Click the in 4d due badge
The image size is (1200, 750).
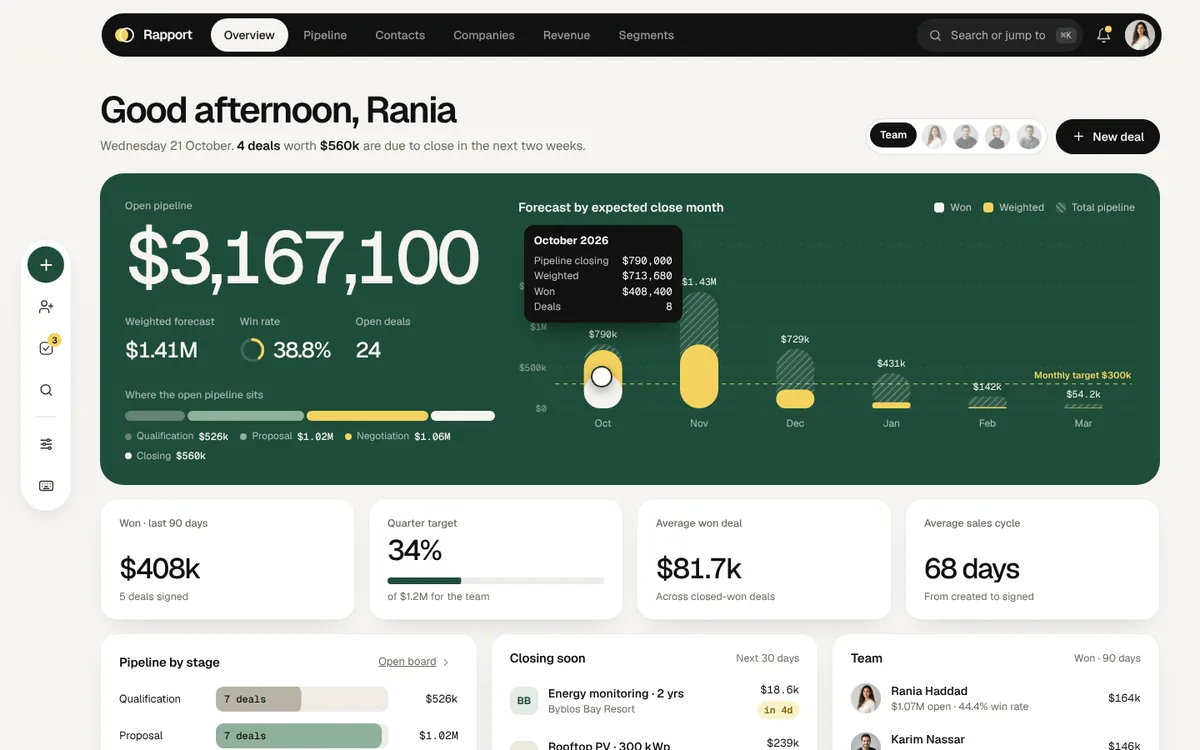tap(778, 710)
